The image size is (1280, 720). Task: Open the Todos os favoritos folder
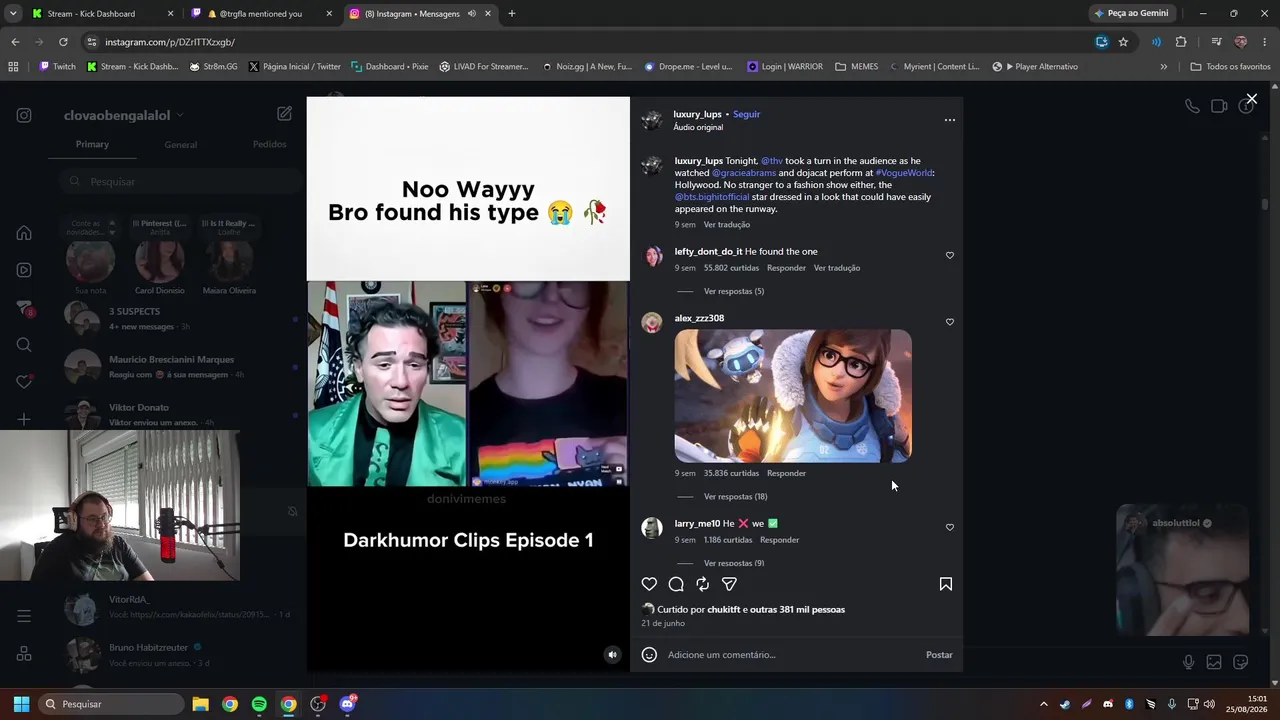[1230, 67]
